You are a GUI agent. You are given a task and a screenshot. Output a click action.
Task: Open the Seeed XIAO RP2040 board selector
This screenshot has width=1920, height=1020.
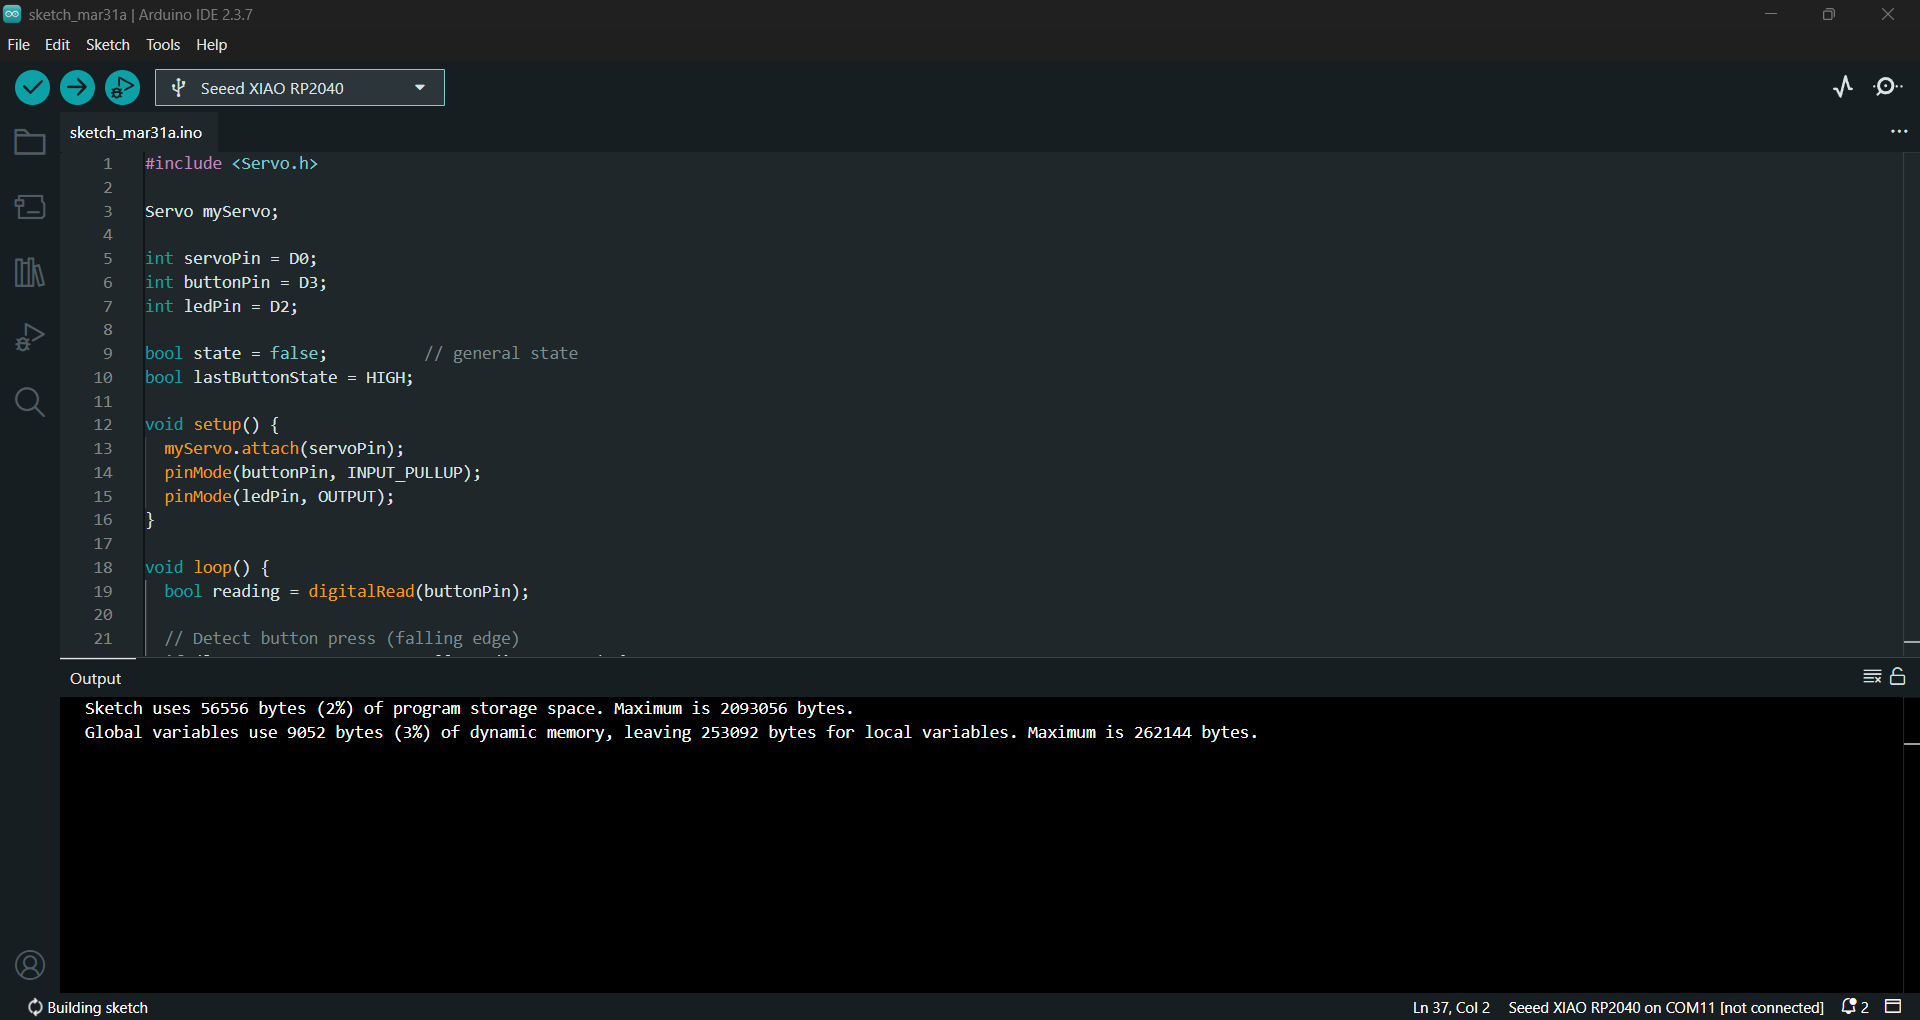pos(300,88)
